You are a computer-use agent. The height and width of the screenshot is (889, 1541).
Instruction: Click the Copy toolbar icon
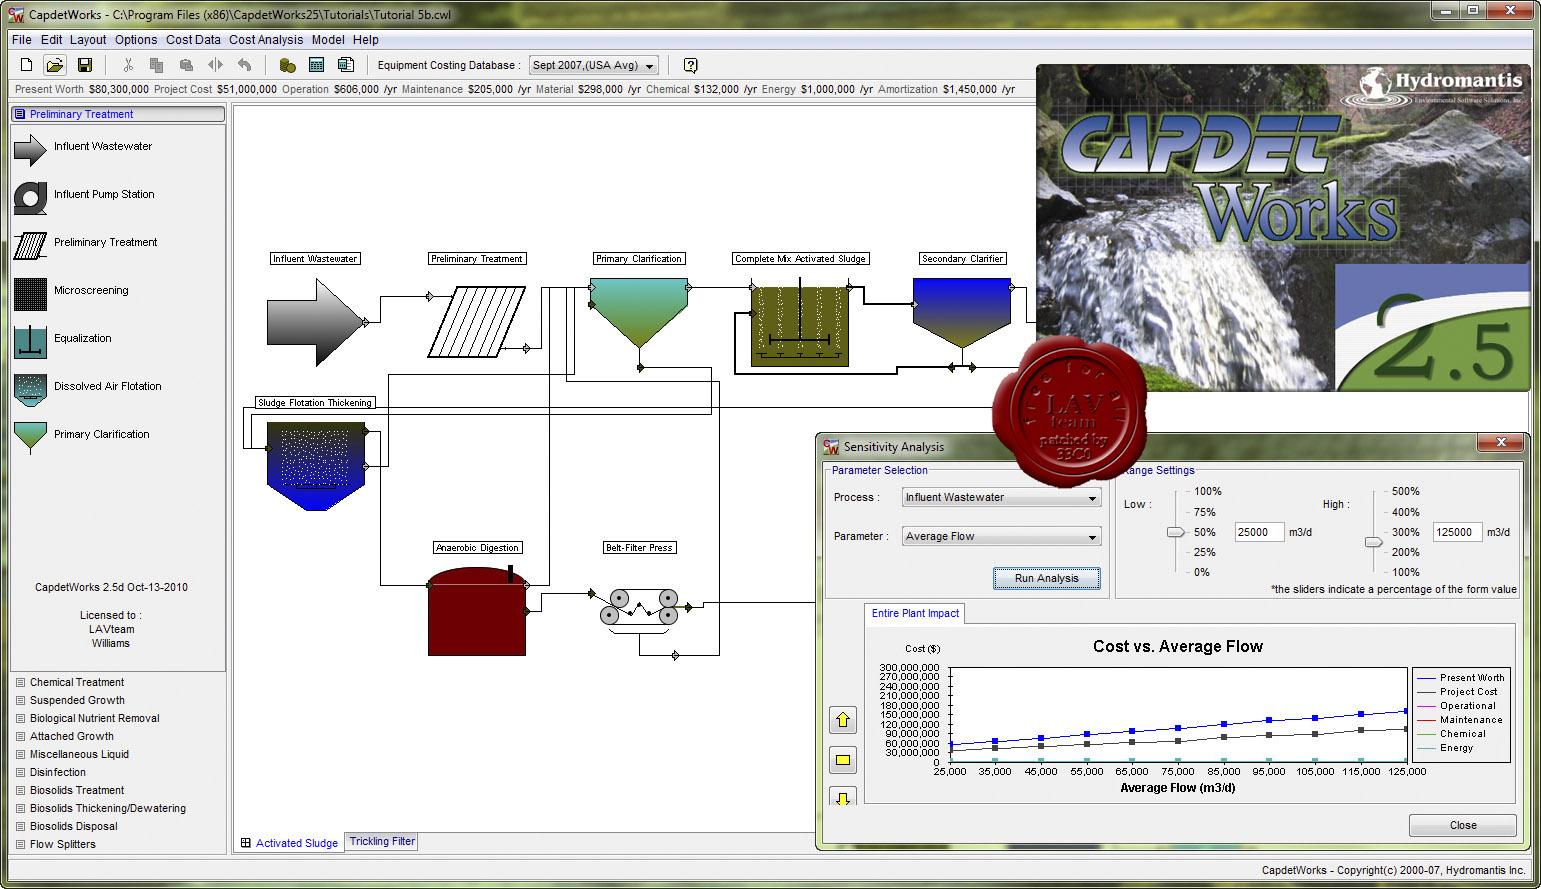point(156,65)
